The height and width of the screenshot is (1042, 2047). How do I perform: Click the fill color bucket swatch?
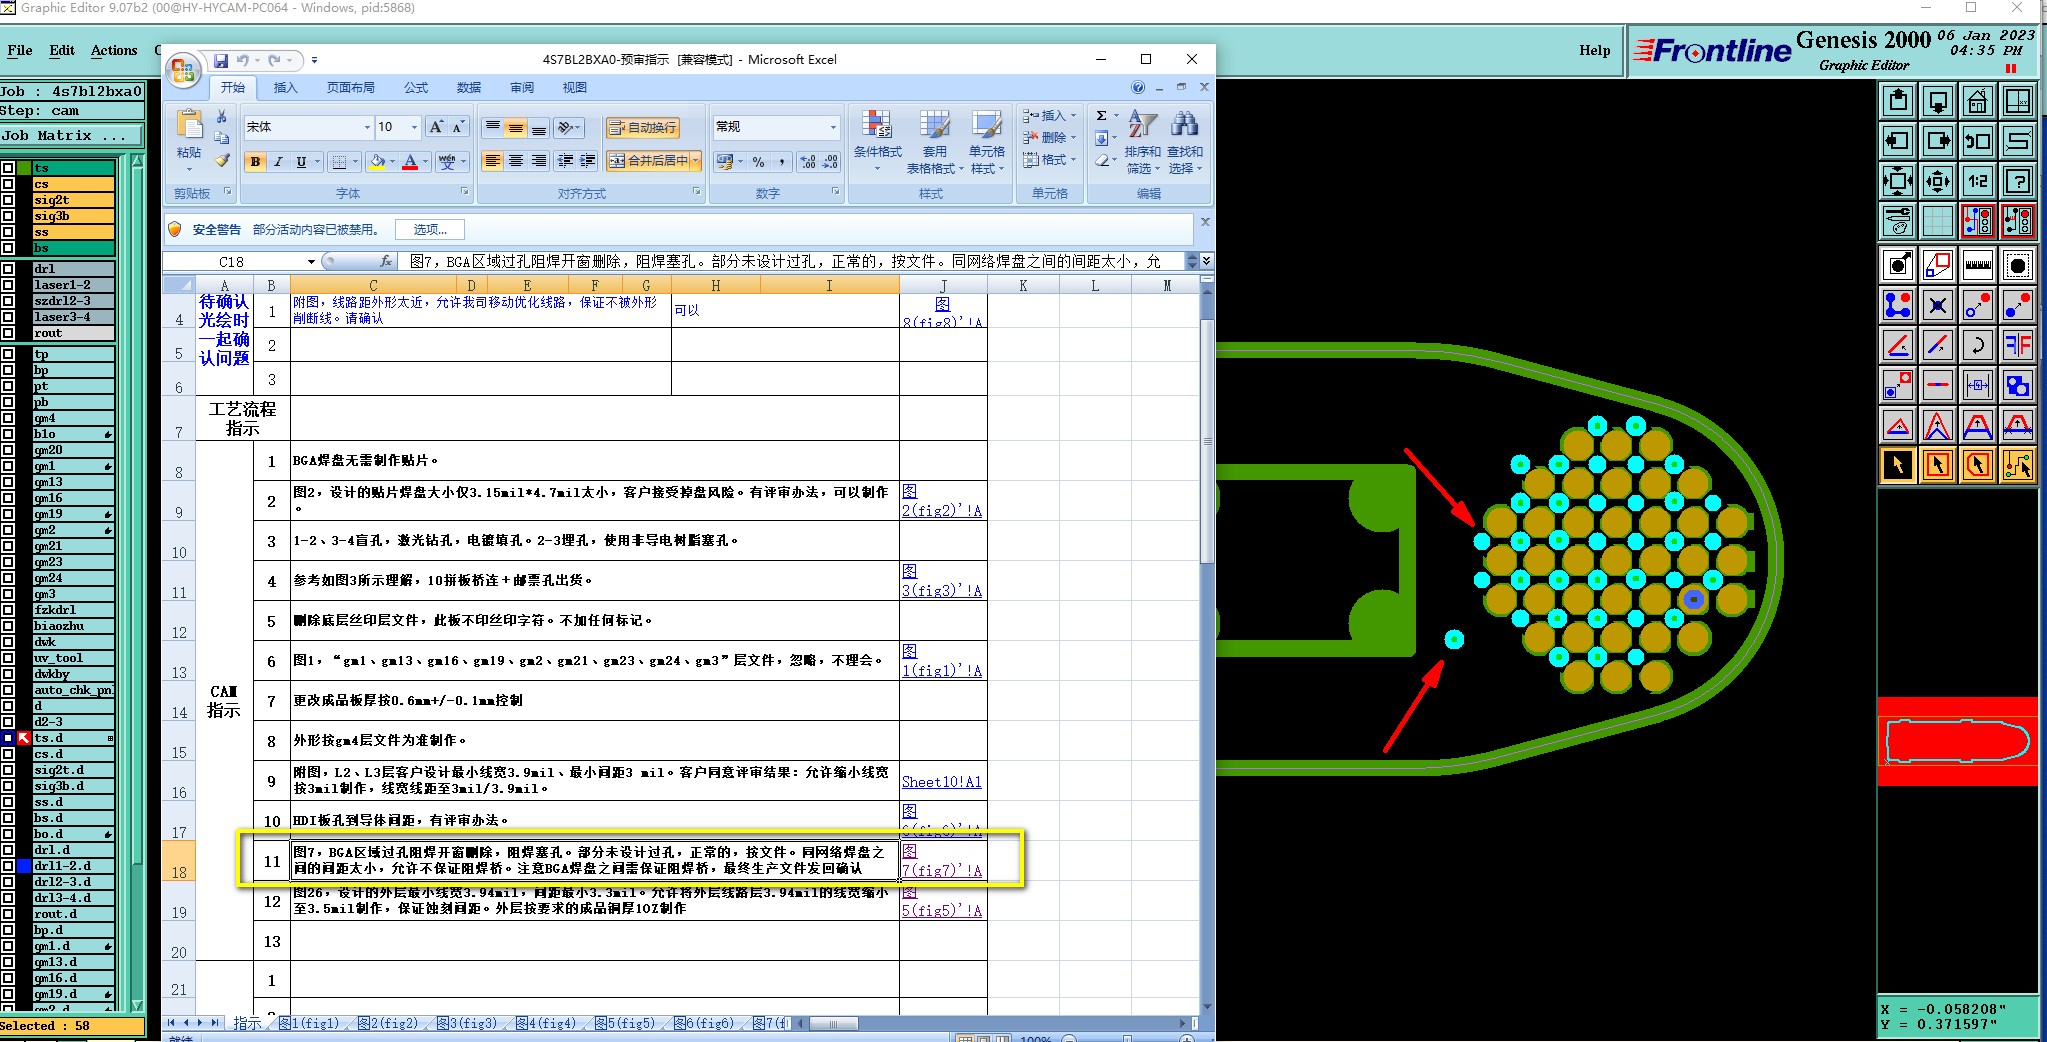[x=377, y=161]
